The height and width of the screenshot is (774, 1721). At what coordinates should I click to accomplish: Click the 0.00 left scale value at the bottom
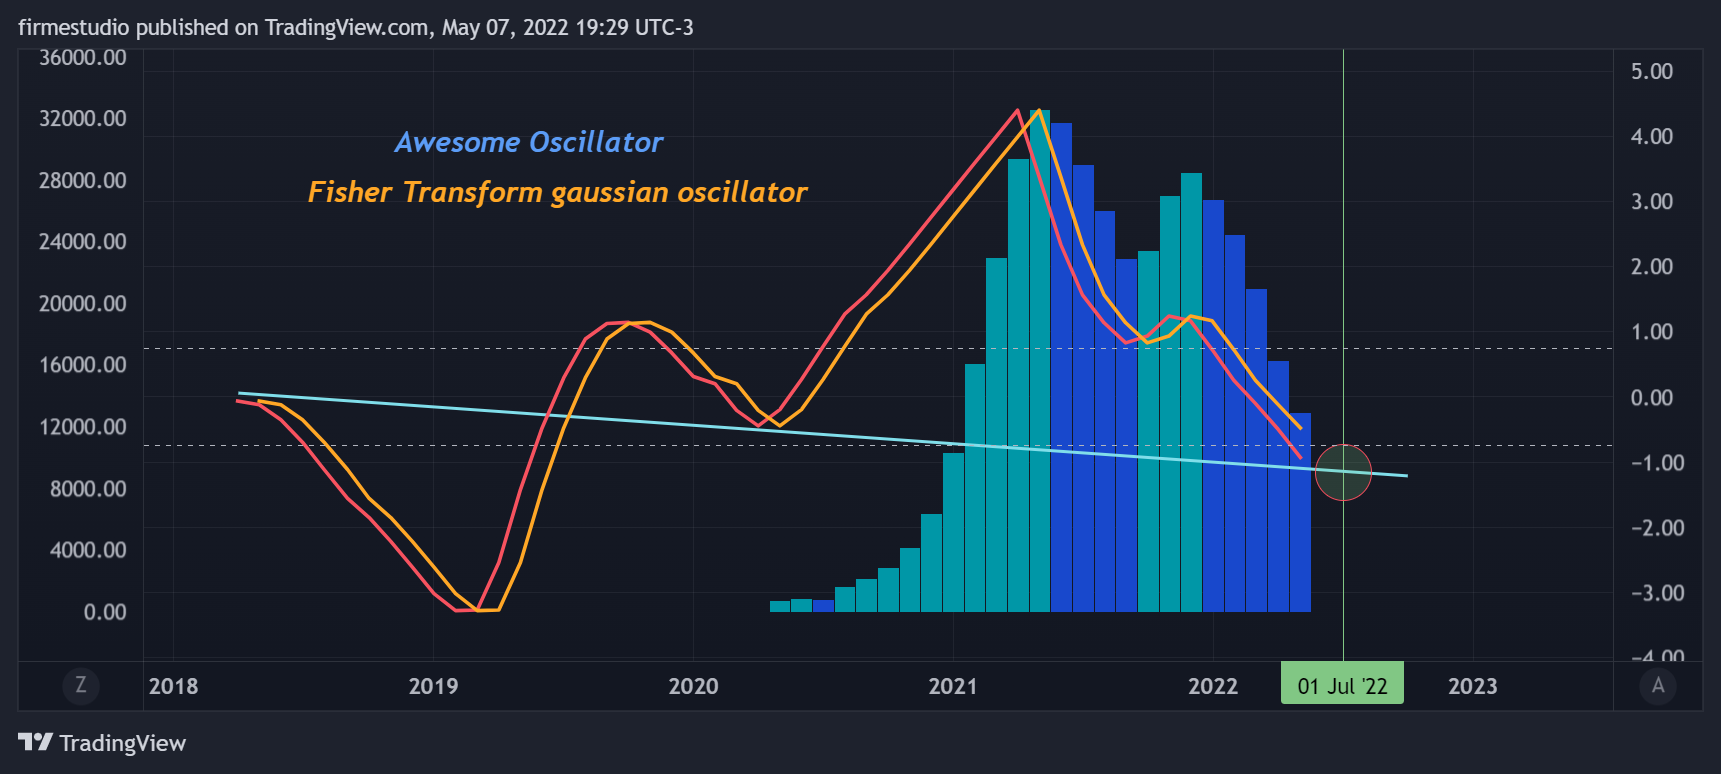coord(105,611)
